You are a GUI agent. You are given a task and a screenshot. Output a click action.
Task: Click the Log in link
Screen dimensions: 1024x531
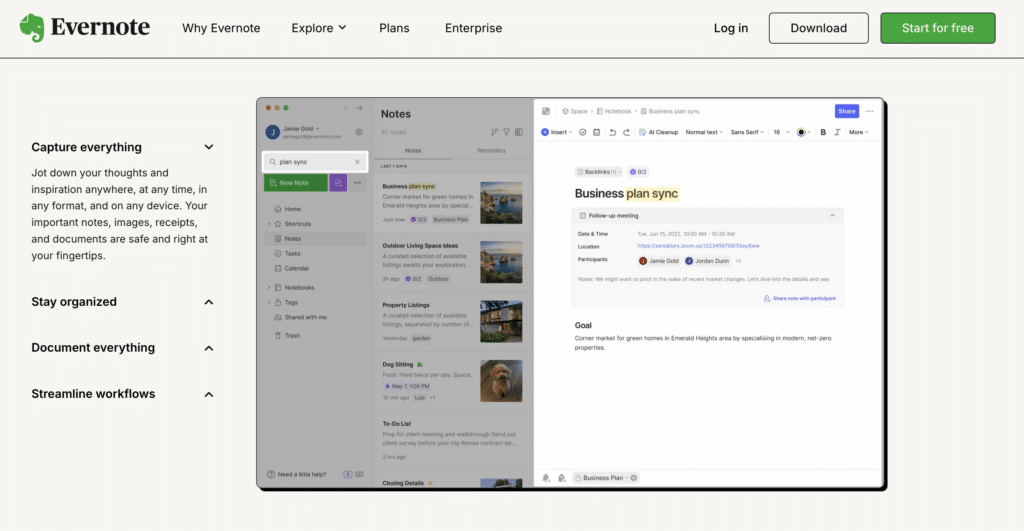point(731,28)
